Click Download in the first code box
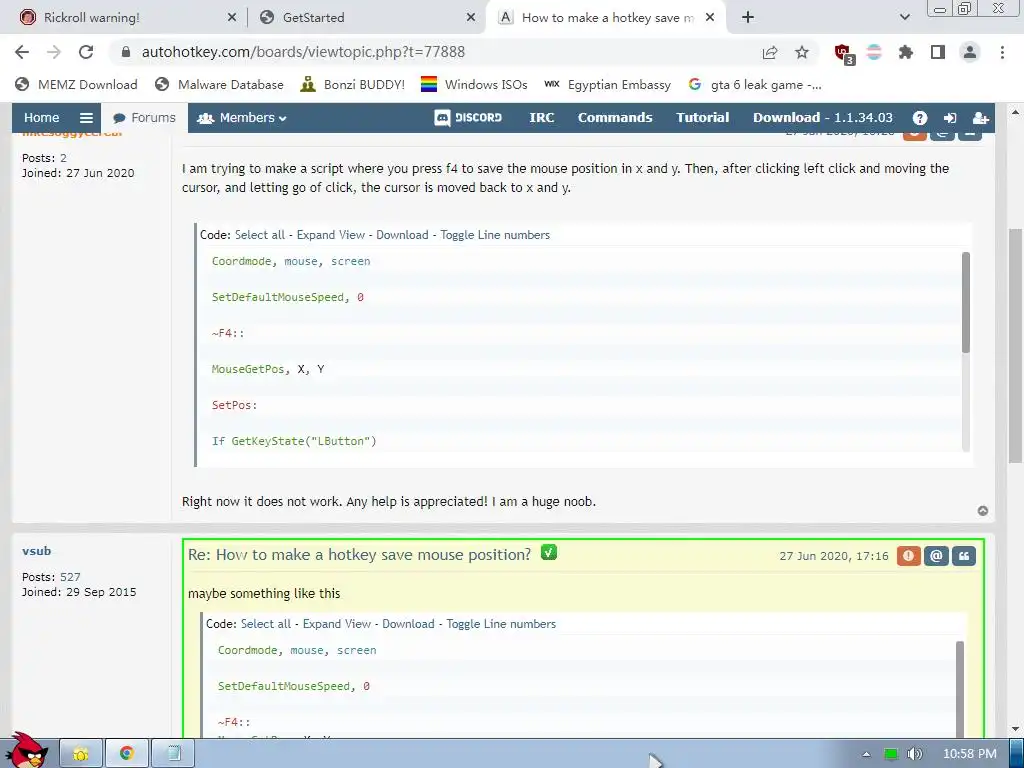Viewport: 1024px width, 768px height. click(402, 235)
